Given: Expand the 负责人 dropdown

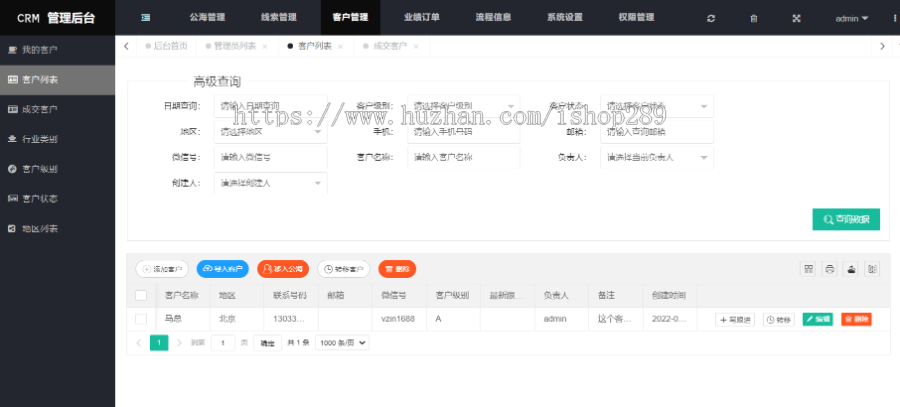Looking at the screenshot, I should [x=657, y=157].
